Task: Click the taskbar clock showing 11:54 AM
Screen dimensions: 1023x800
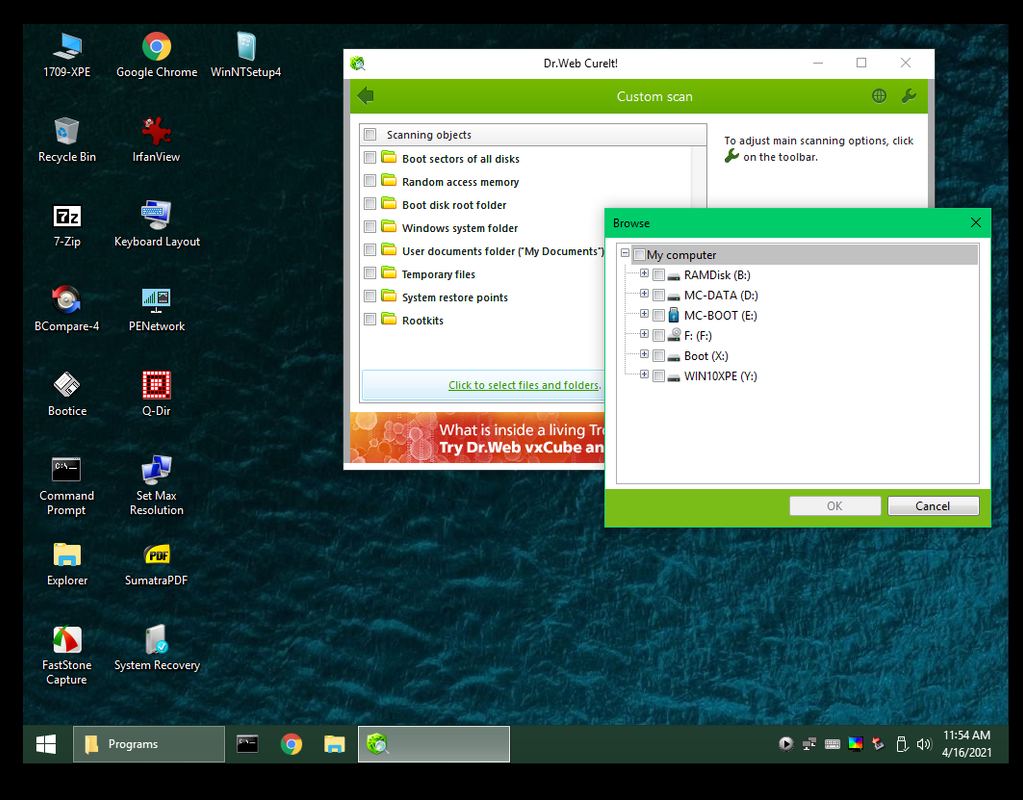Action: [966, 744]
